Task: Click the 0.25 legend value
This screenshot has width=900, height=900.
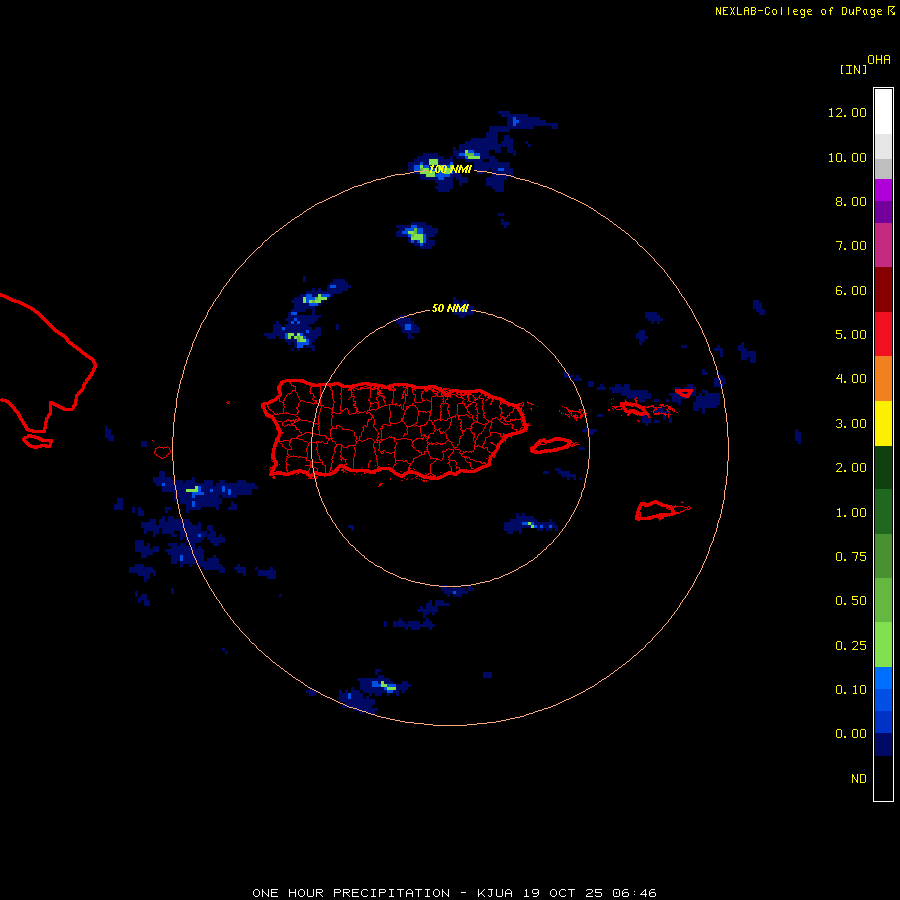Action: click(851, 646)
